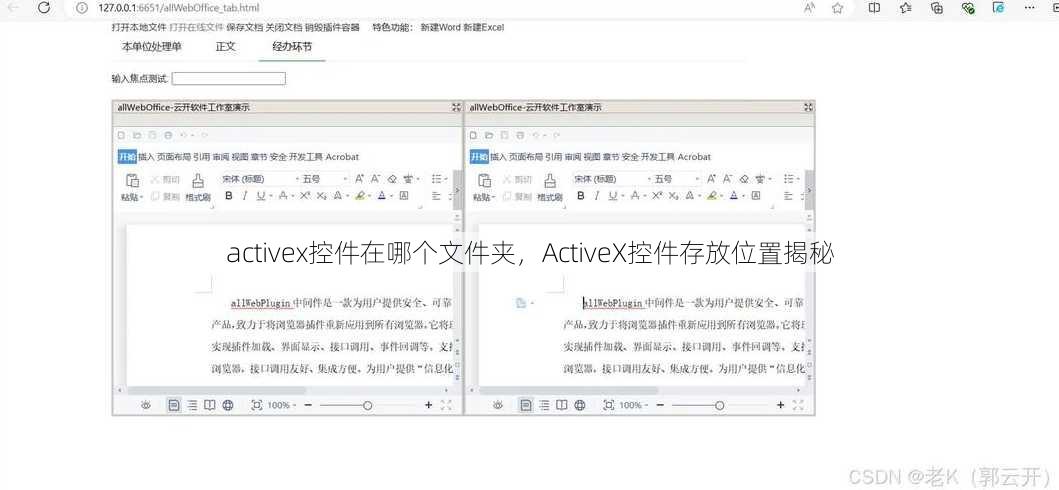Click 新建Excel link
This screenshot has height=490, width=1059.
pos(484,28)
